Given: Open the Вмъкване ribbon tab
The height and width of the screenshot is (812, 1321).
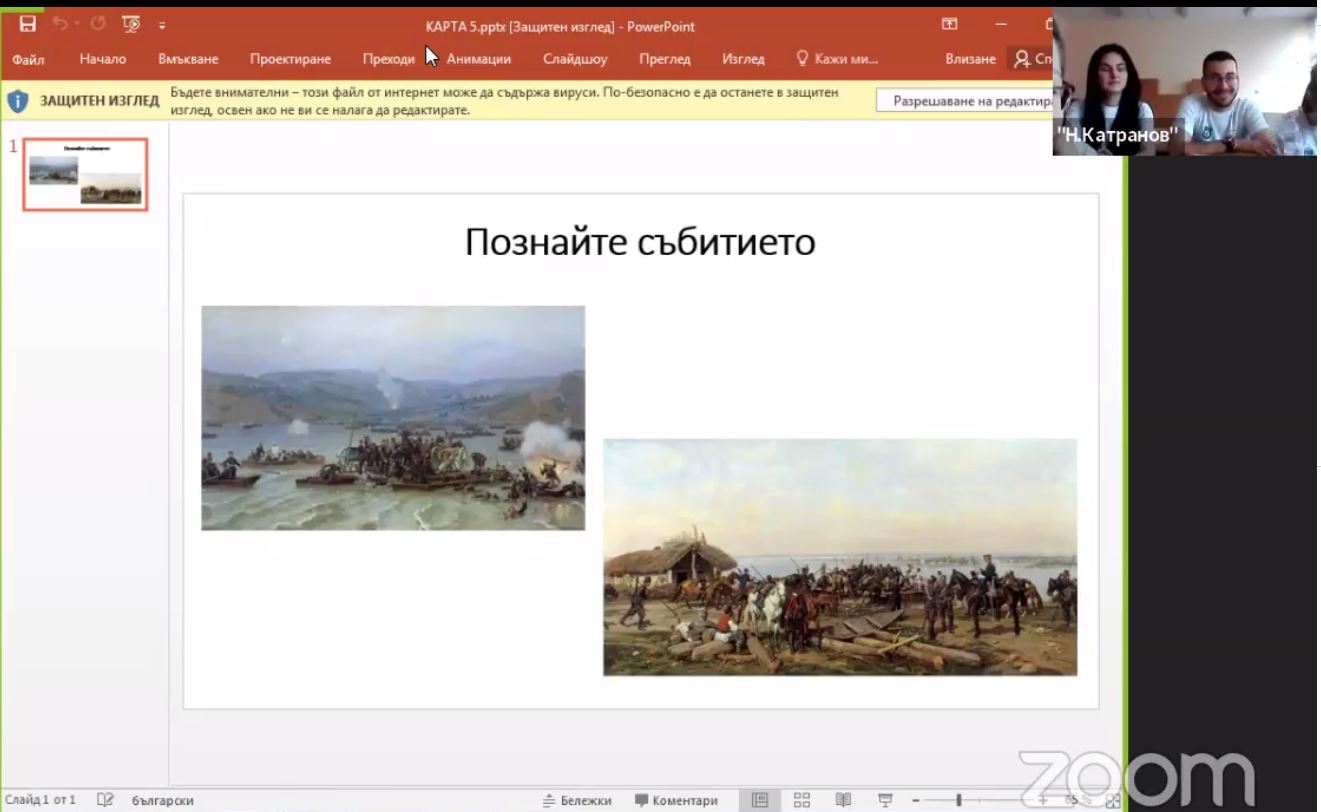Looking at the screenshot, I should pyautogui.click(x=188, y=59).
